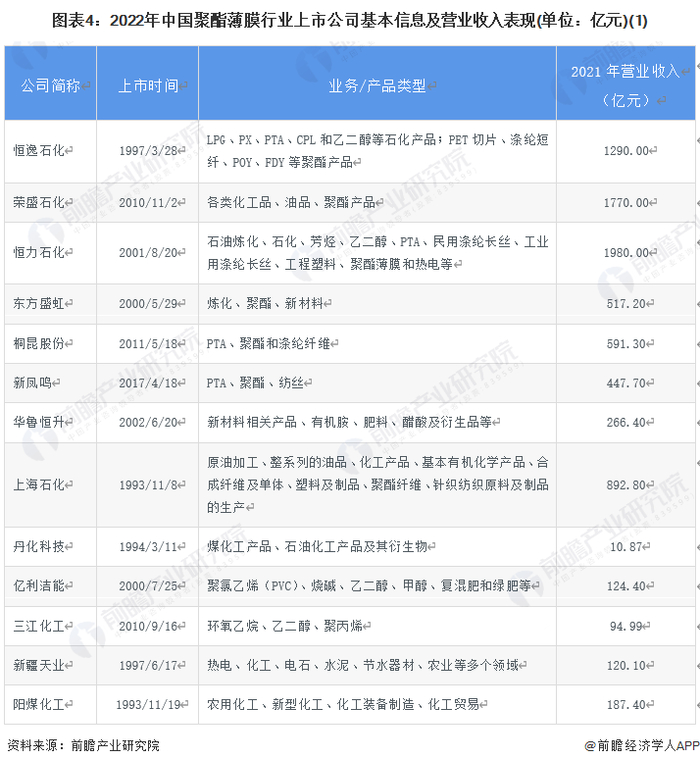Viewport: 700px width, 766px height.
Task: Select the company name 阳煤化工
Action: point(39,704)
